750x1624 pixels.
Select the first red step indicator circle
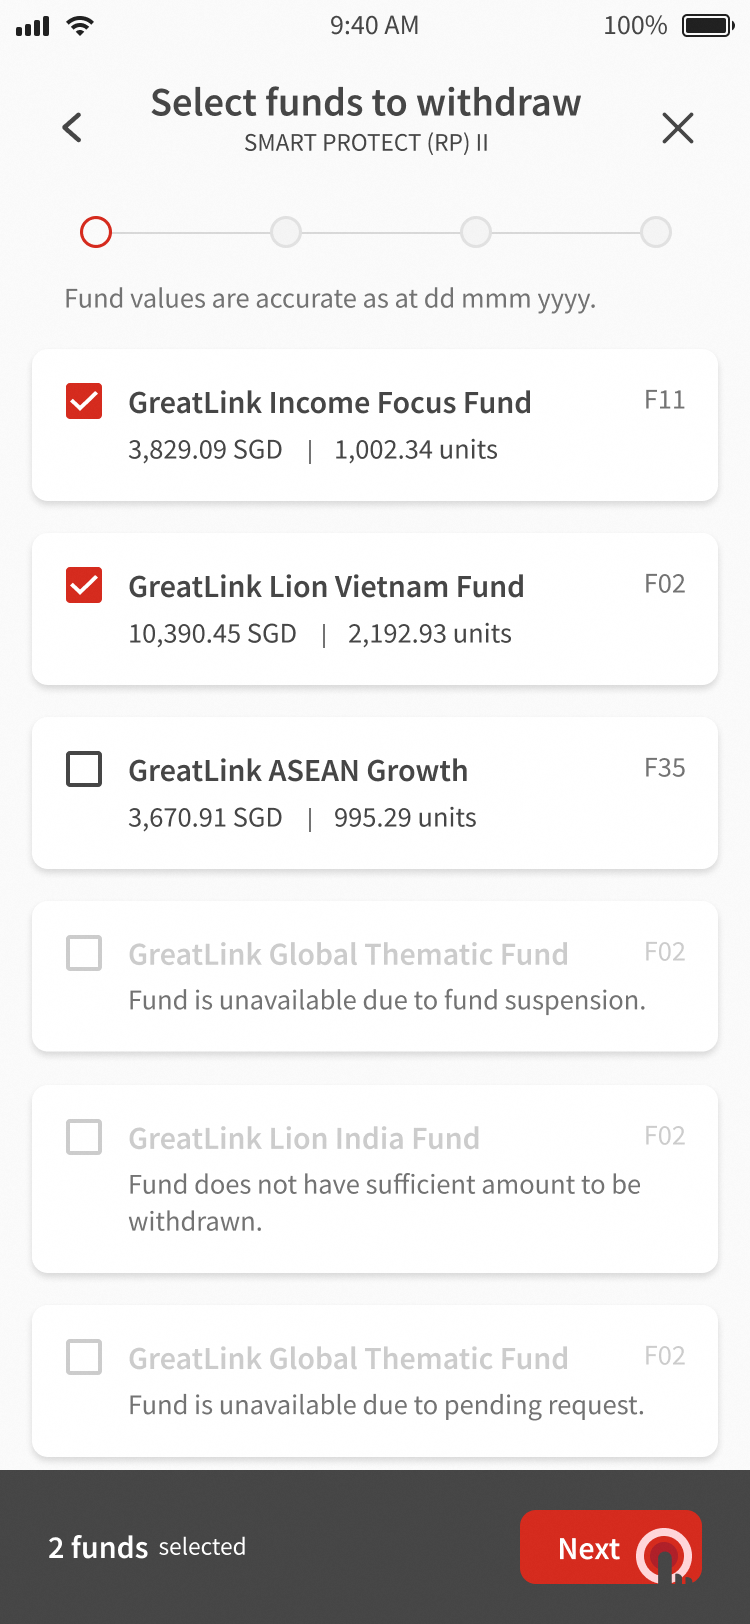point(96,232)
